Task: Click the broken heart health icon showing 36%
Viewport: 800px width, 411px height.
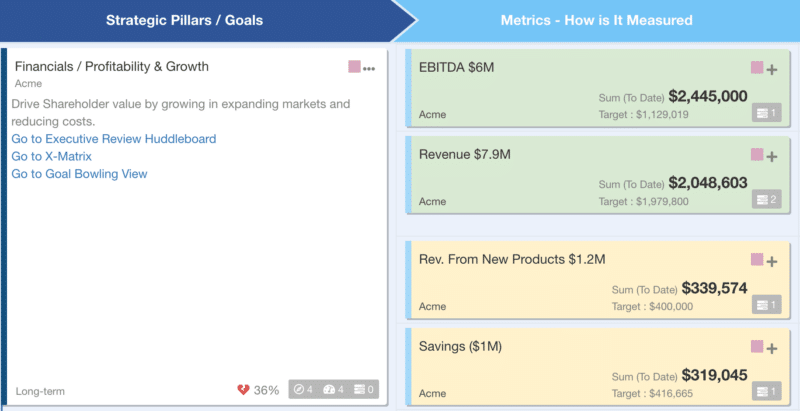Action: (243, 390)
